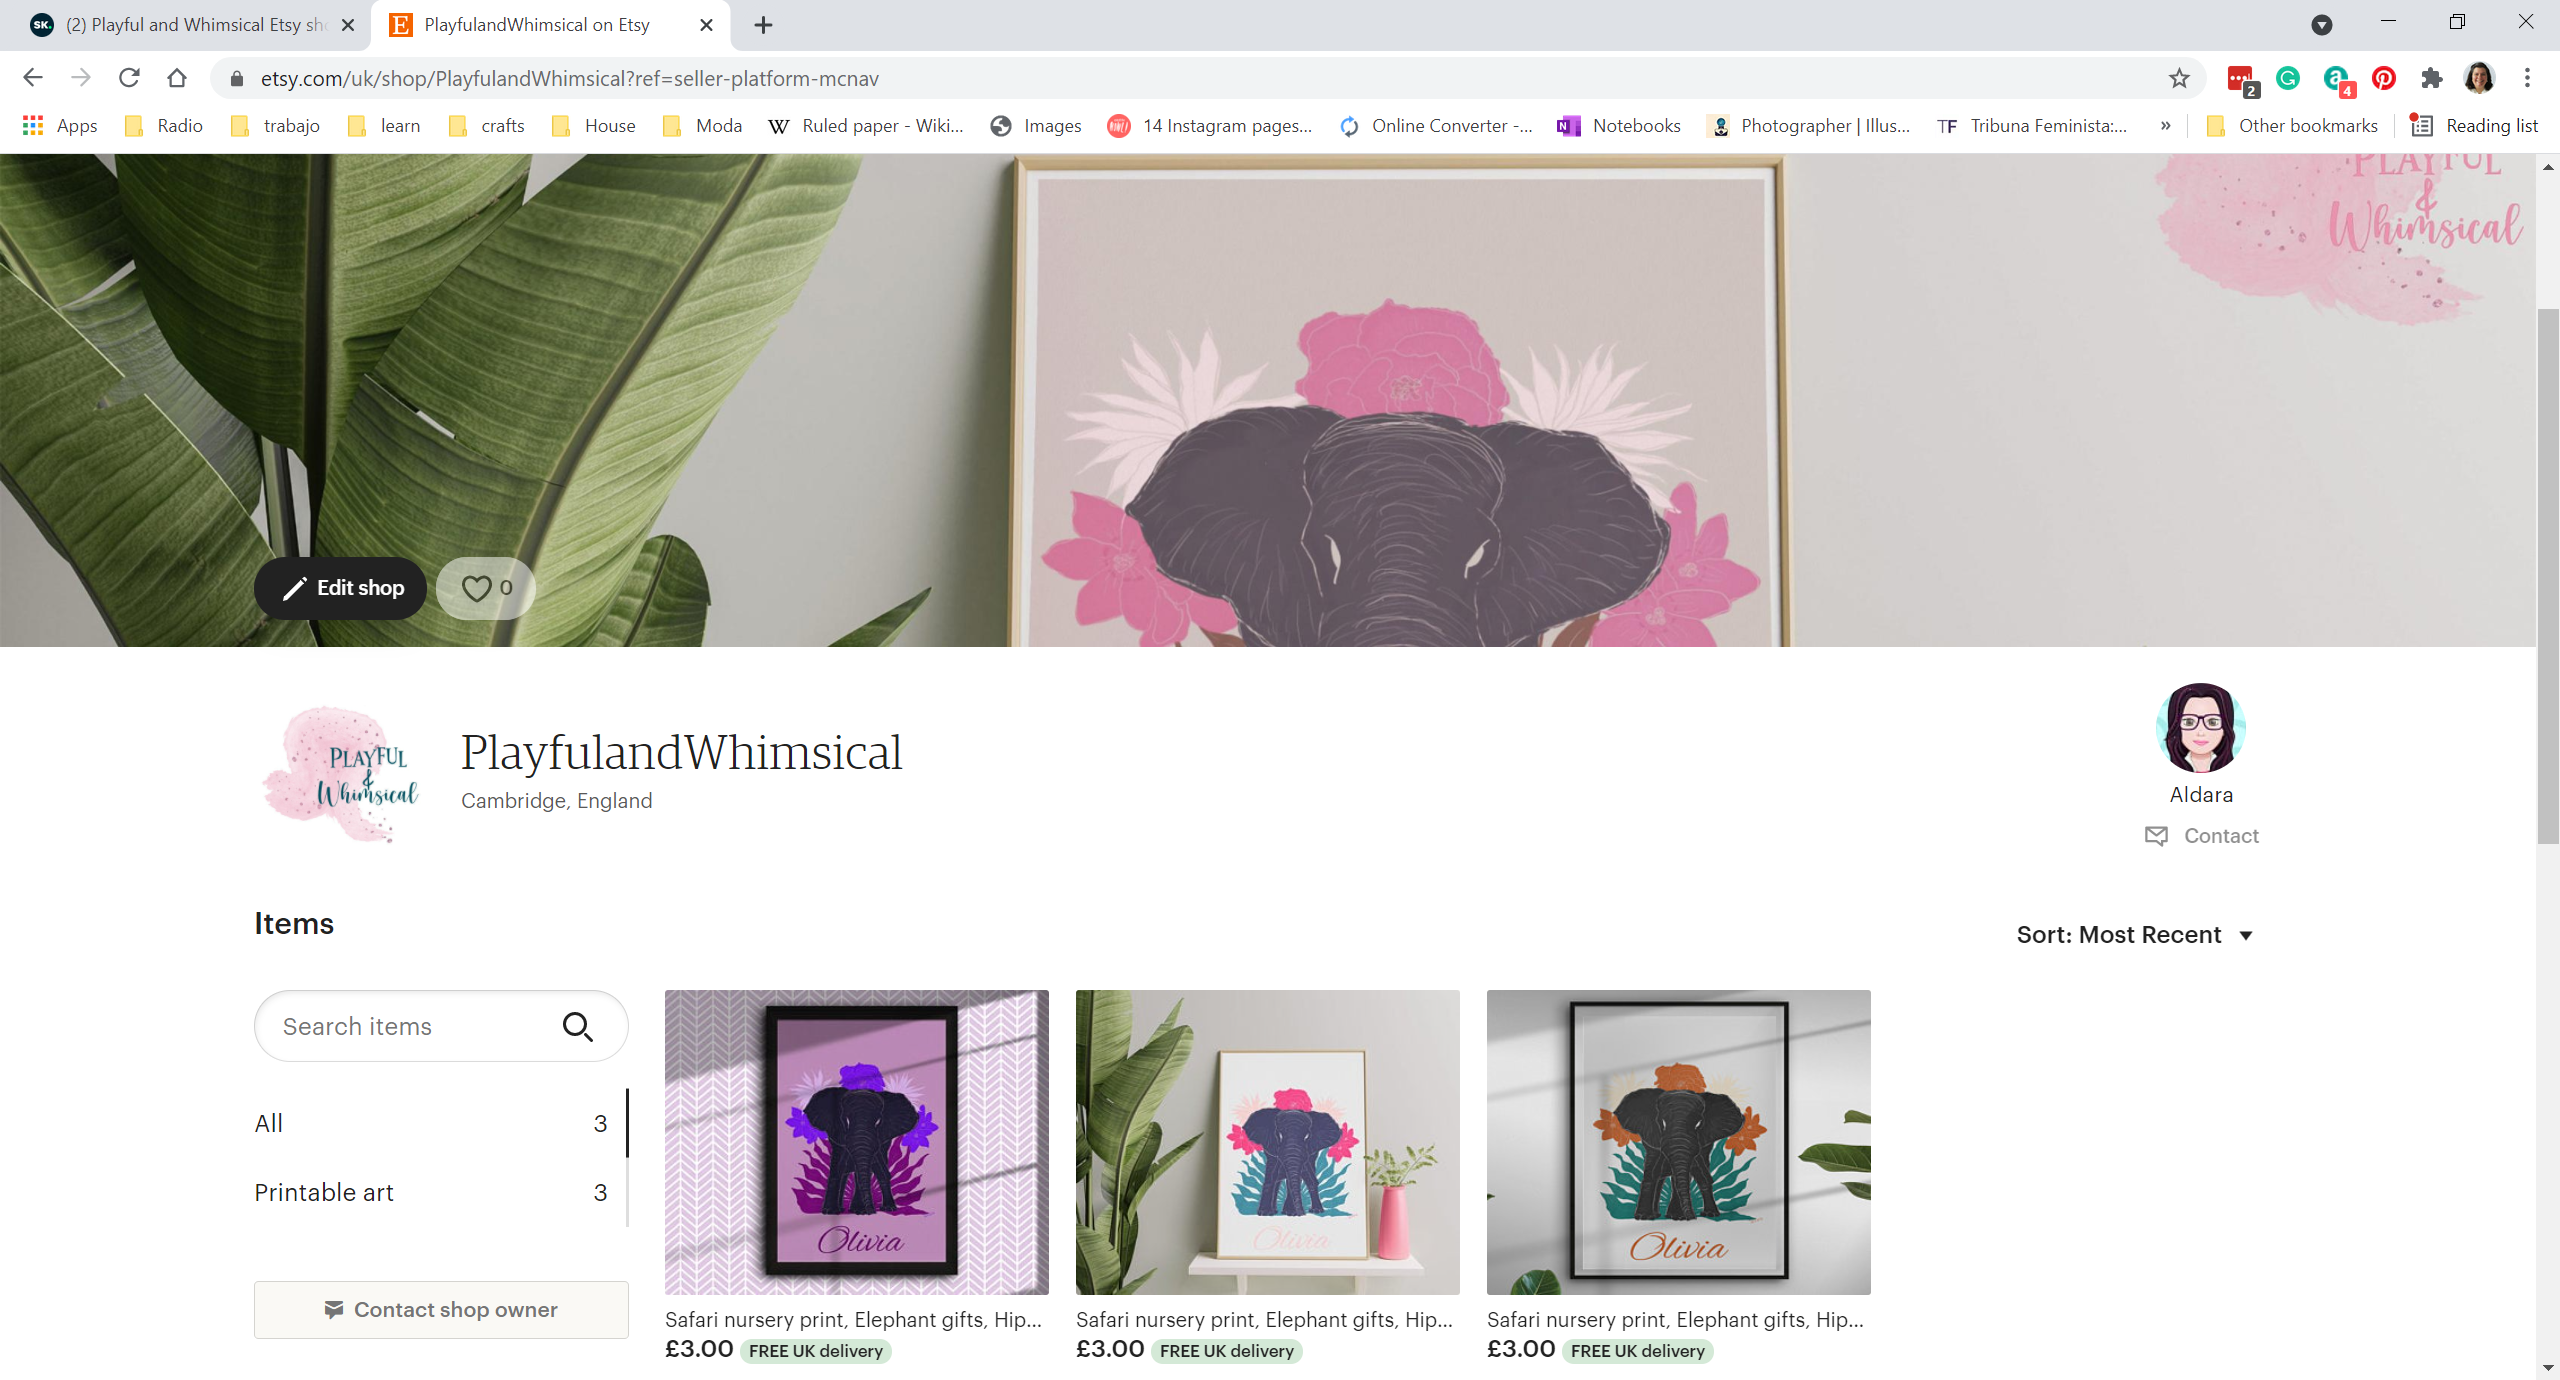
Task: Click the Cambridge, England location text
Action: point(557,801)
